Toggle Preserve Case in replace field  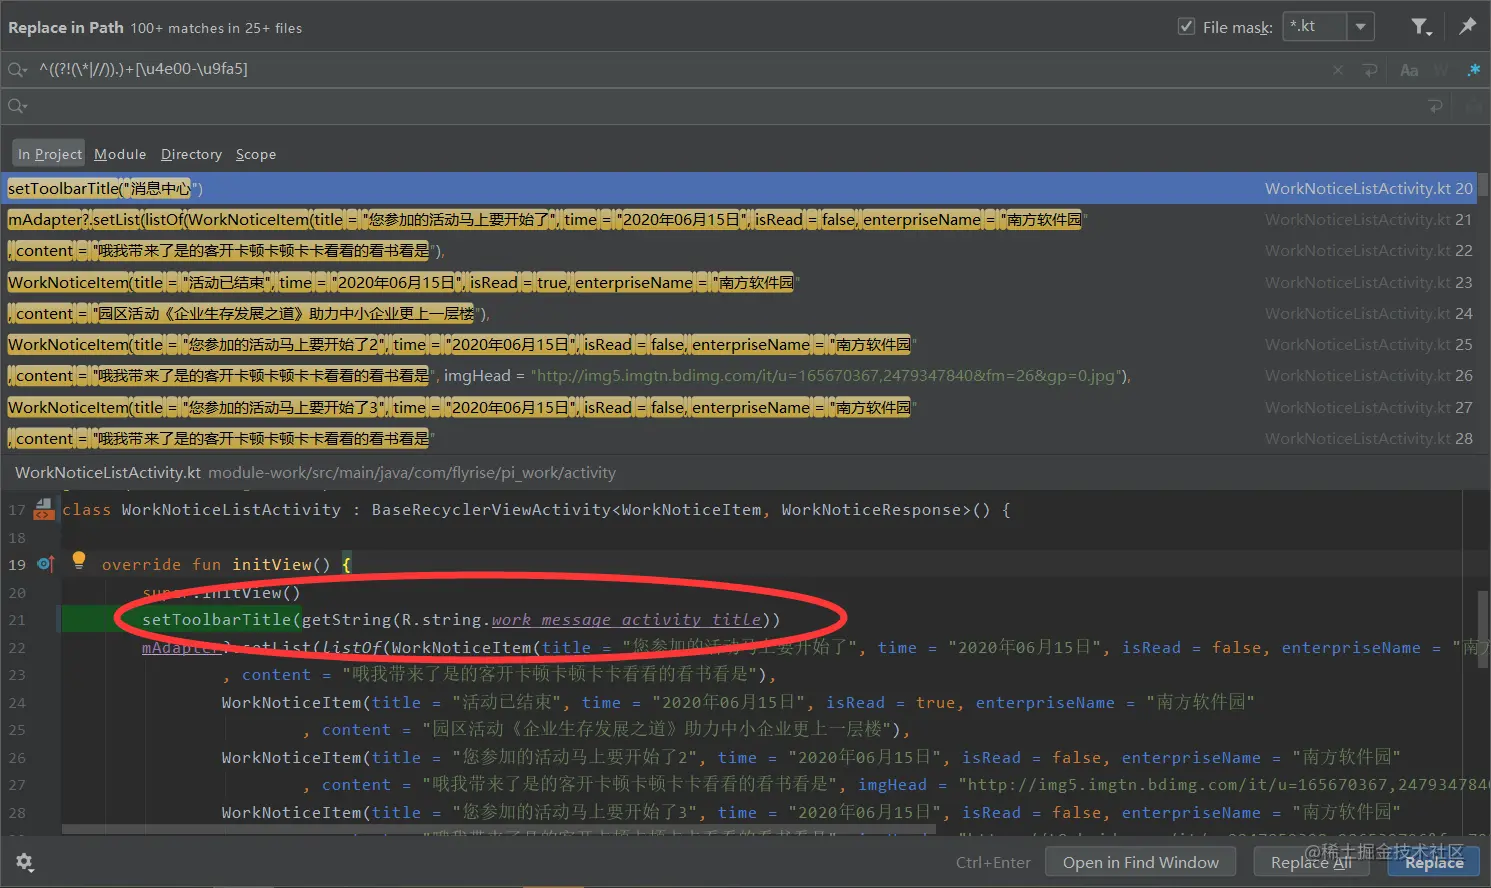point(1473,106)
